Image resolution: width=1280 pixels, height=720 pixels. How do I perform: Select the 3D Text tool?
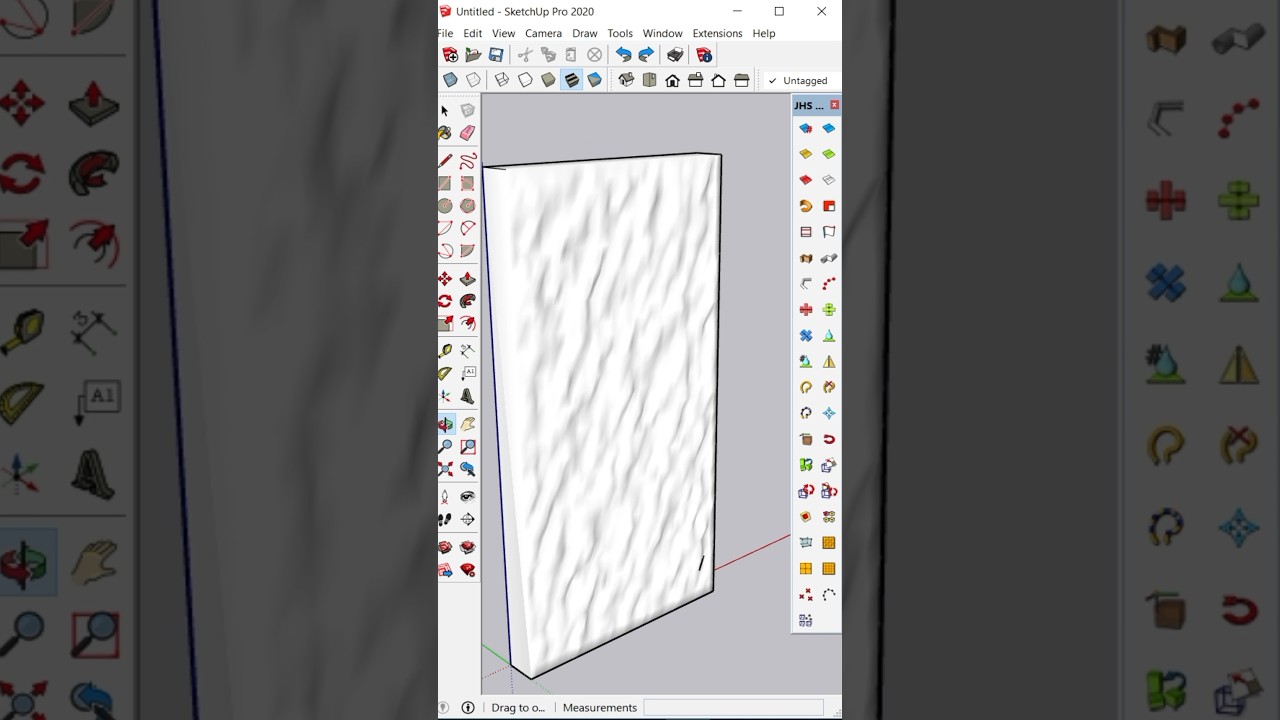(467, 396)
